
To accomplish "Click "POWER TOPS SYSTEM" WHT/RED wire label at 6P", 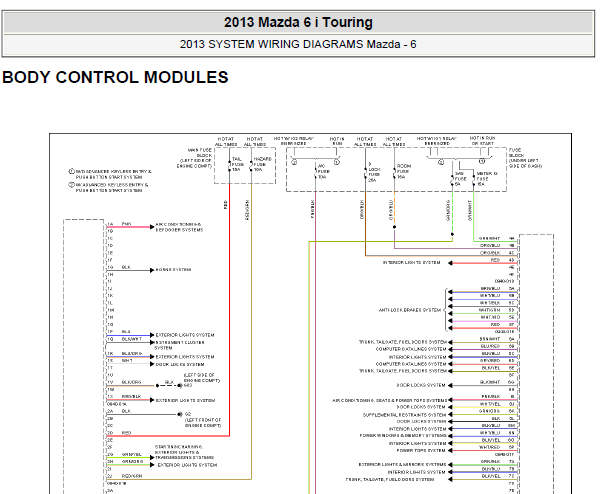I will pos(490,447).
